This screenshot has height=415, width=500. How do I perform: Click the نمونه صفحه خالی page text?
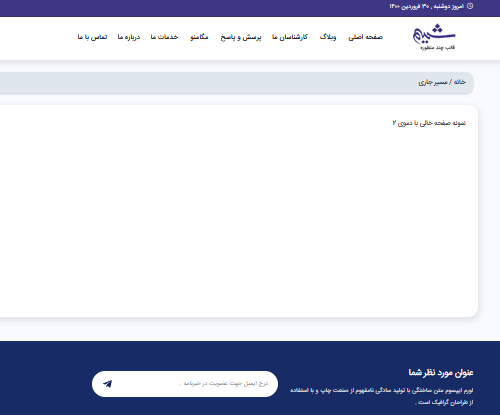[429, 123]
